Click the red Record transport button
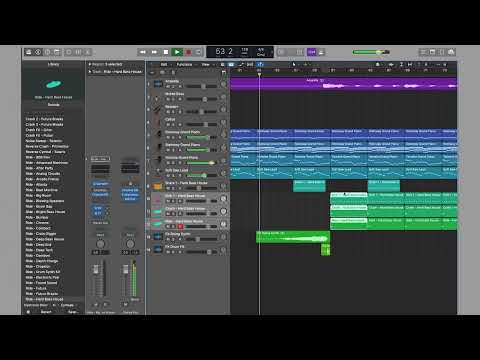The image size is (480, 360). pyautogui.click(x=188, y=52)
